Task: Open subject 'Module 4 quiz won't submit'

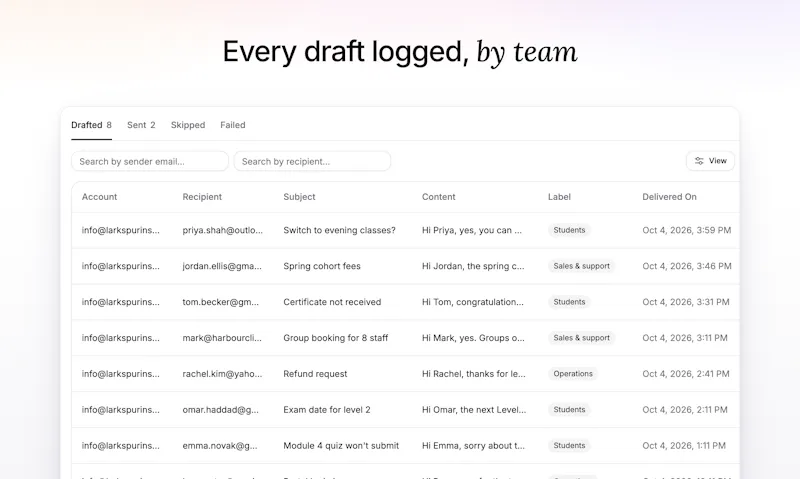Action: pyautogui.click(x=341, y=446)
